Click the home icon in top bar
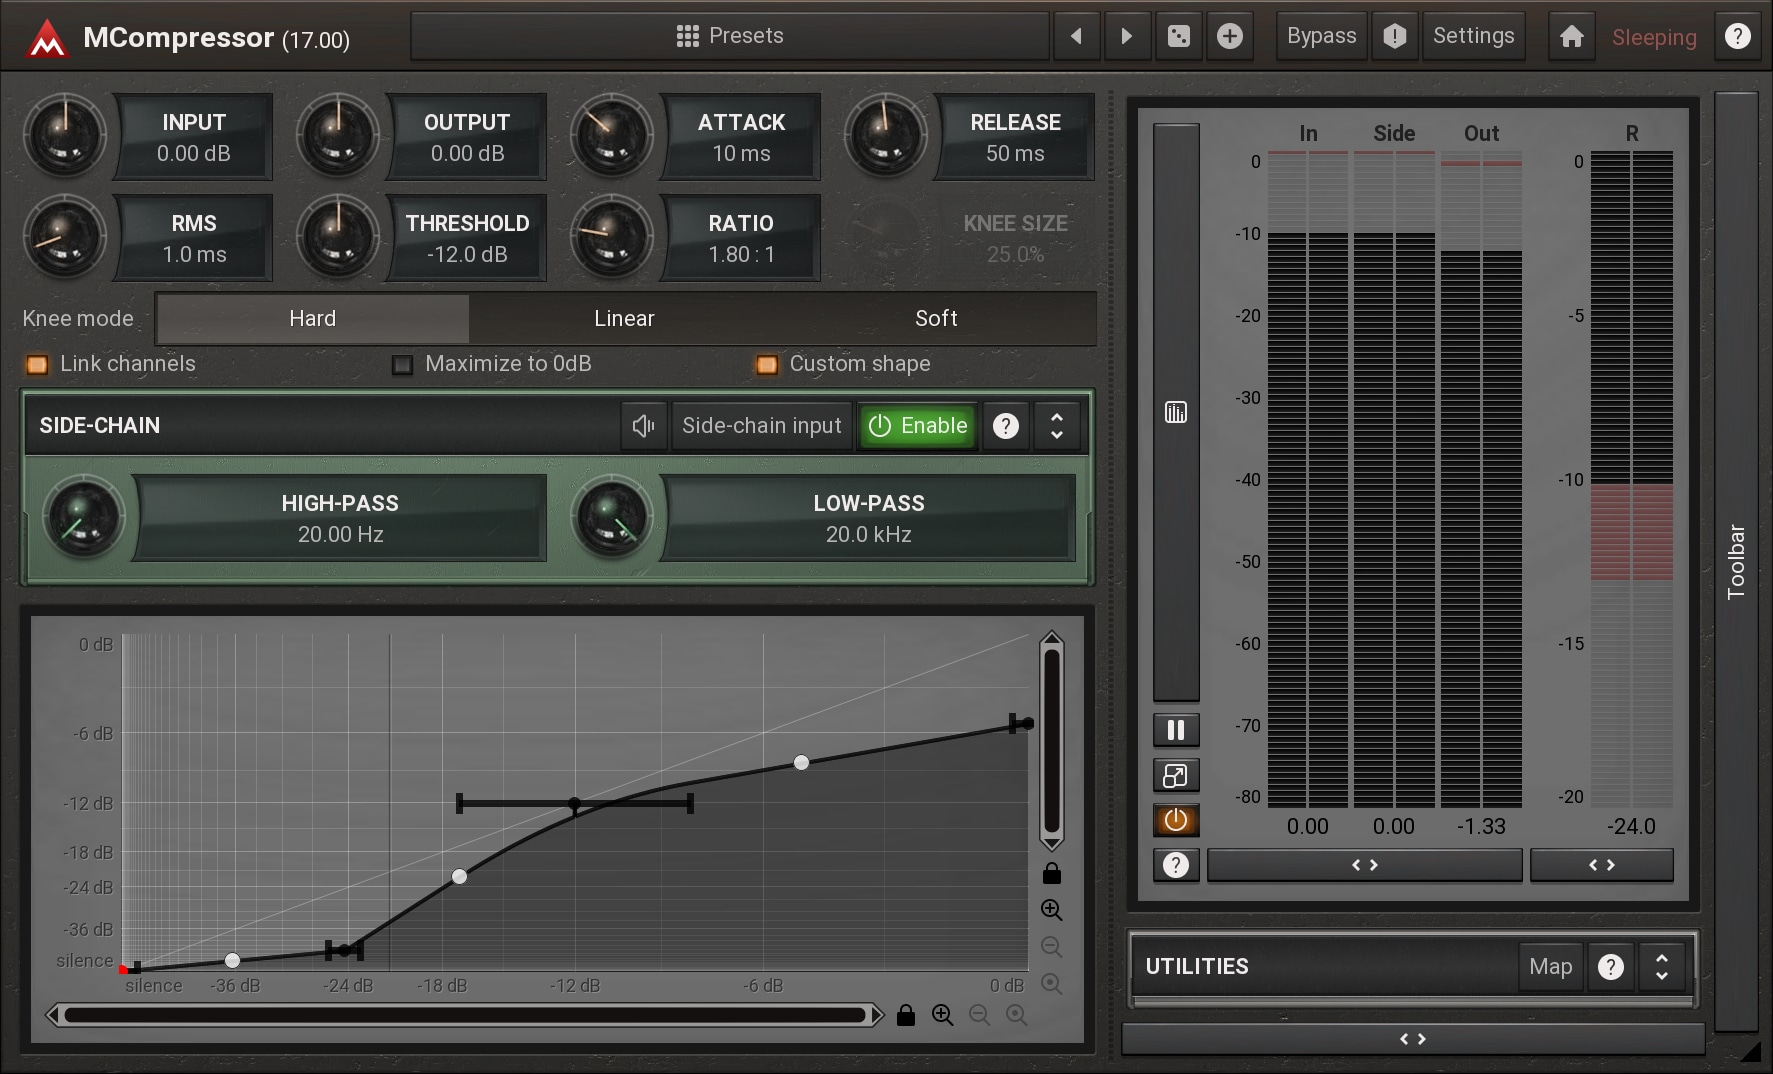The image size is (1773, 1074). coord(1571,37)
